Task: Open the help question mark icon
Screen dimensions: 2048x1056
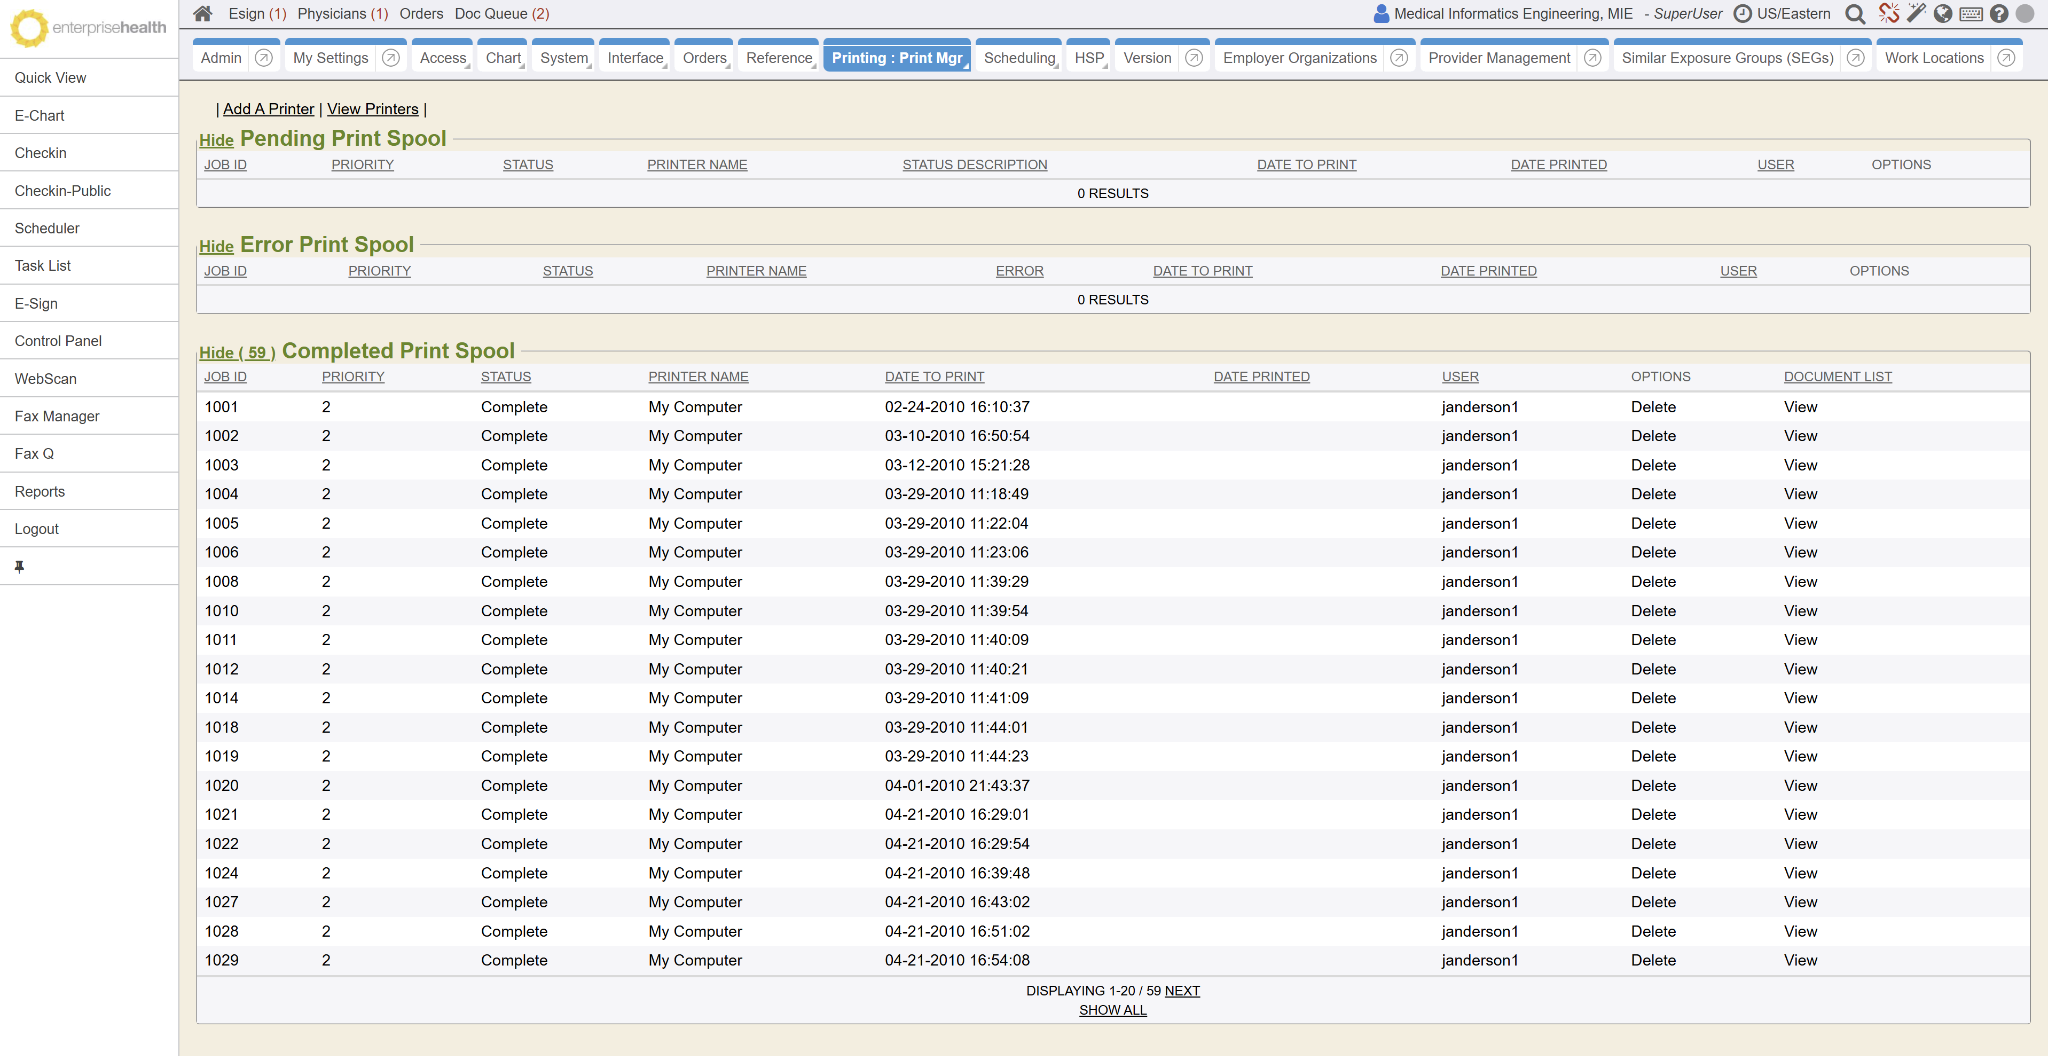Action: pyautogui.click(x=1999, y=14)
